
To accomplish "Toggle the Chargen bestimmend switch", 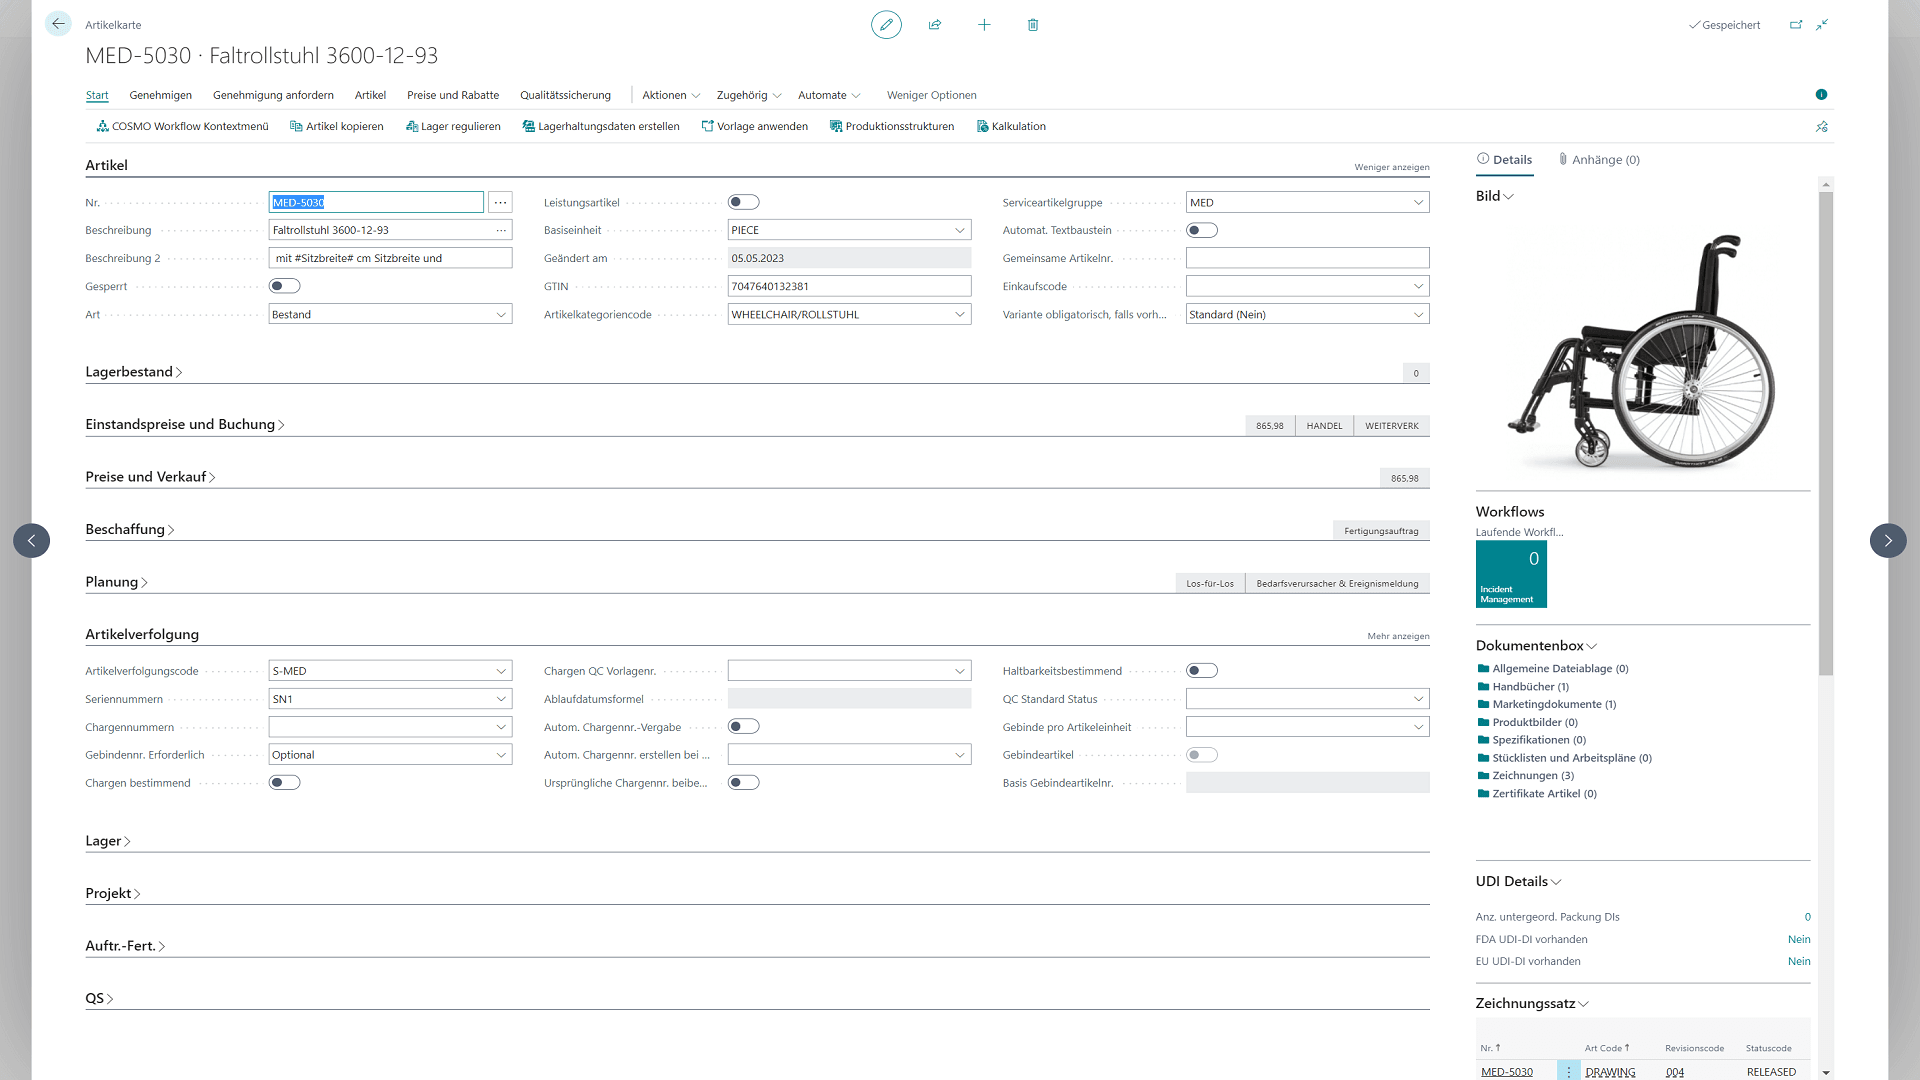I will coord(284,782).
